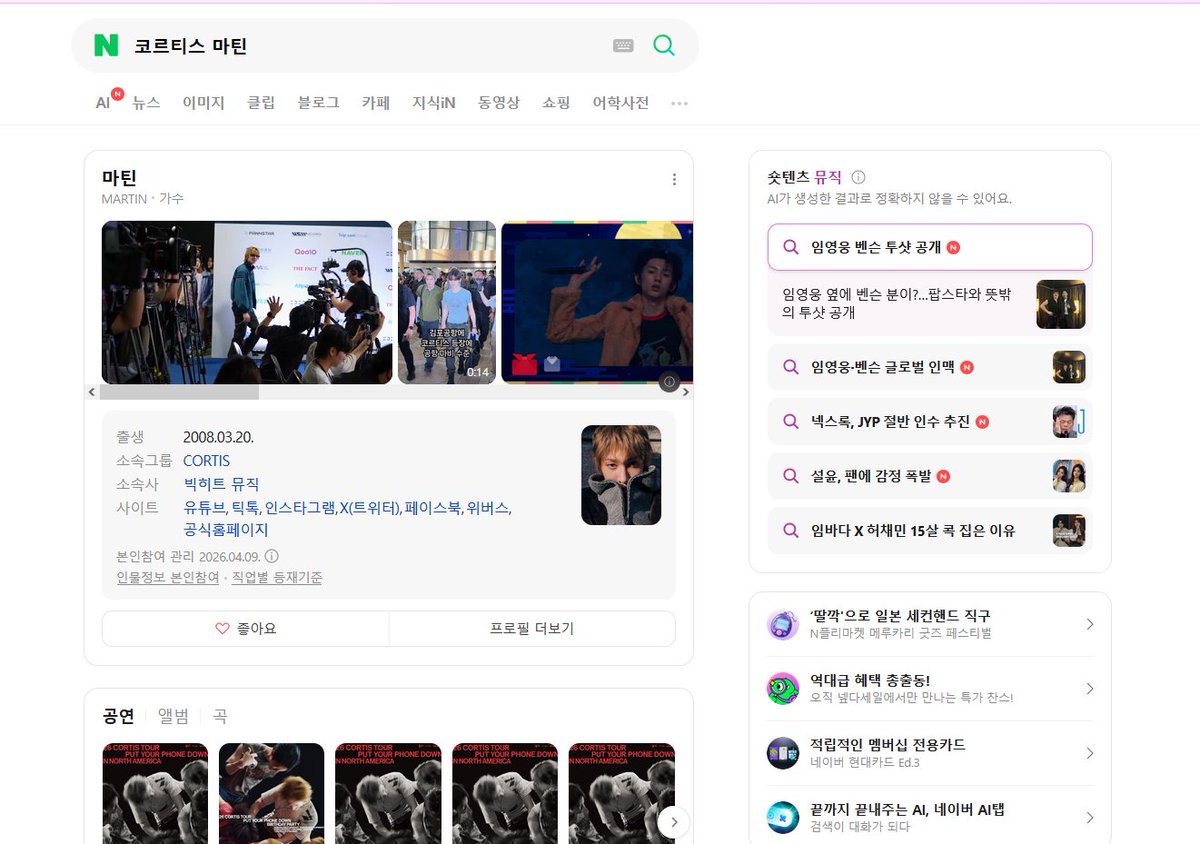
Task: Open the X(트위터) site link
Action: (x=369, y=508)
